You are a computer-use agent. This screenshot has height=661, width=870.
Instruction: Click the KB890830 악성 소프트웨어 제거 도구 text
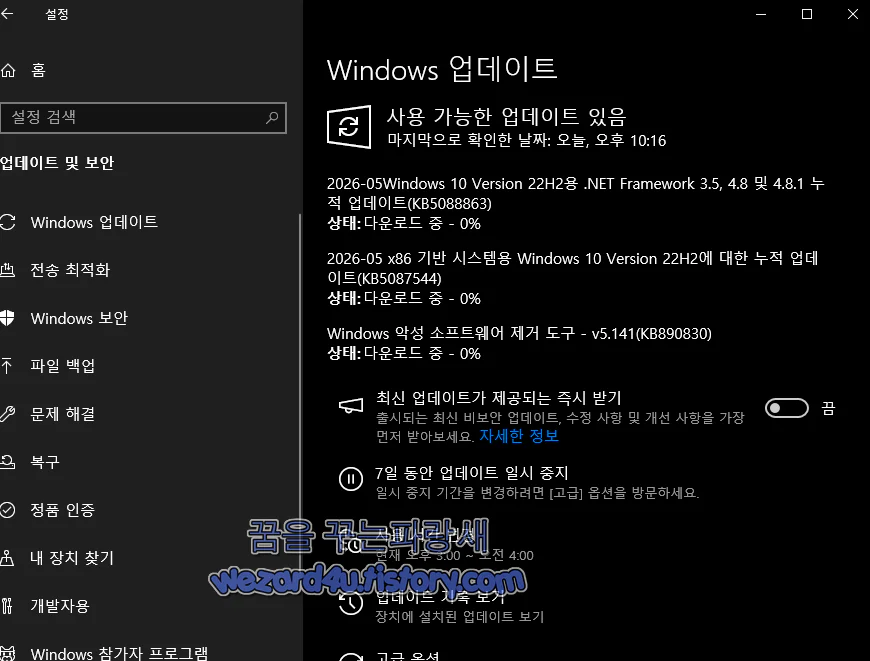519,333
